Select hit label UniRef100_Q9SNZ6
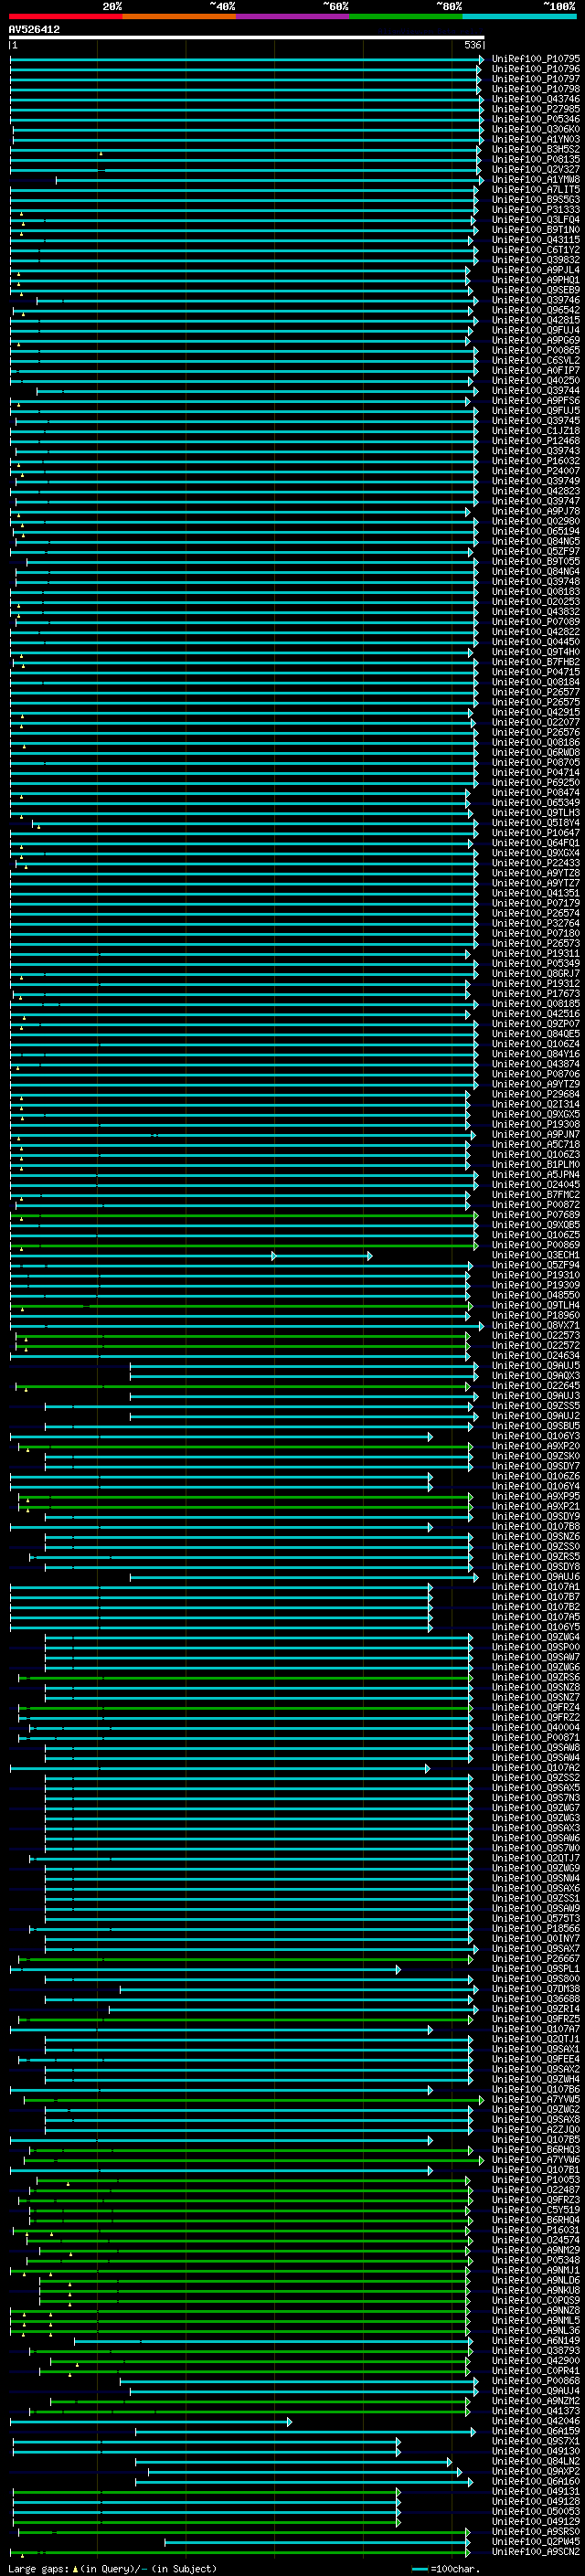 click(x=536, y=1536)
